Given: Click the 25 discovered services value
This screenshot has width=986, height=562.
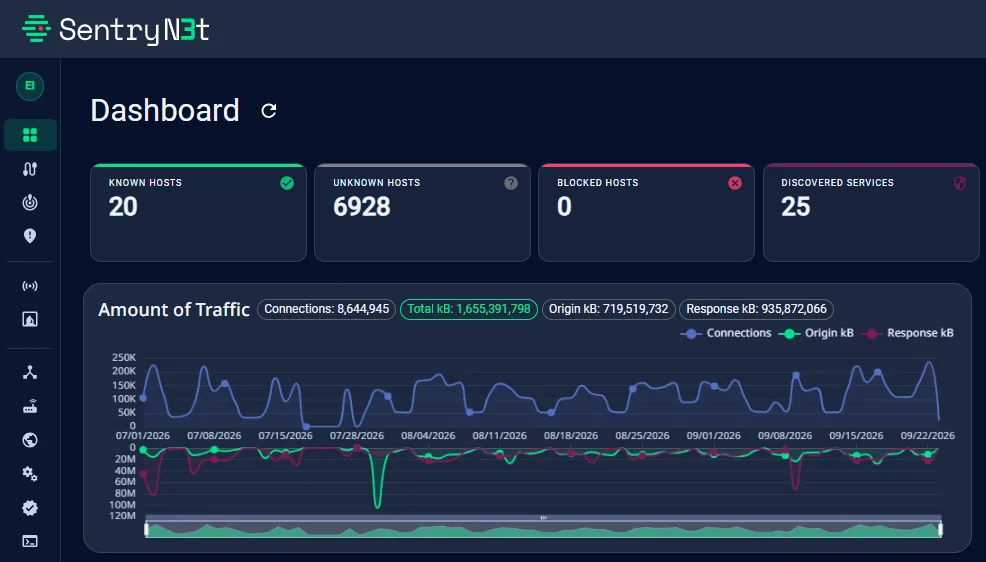Looking at the screenshot, I should [x=795, y=207].
